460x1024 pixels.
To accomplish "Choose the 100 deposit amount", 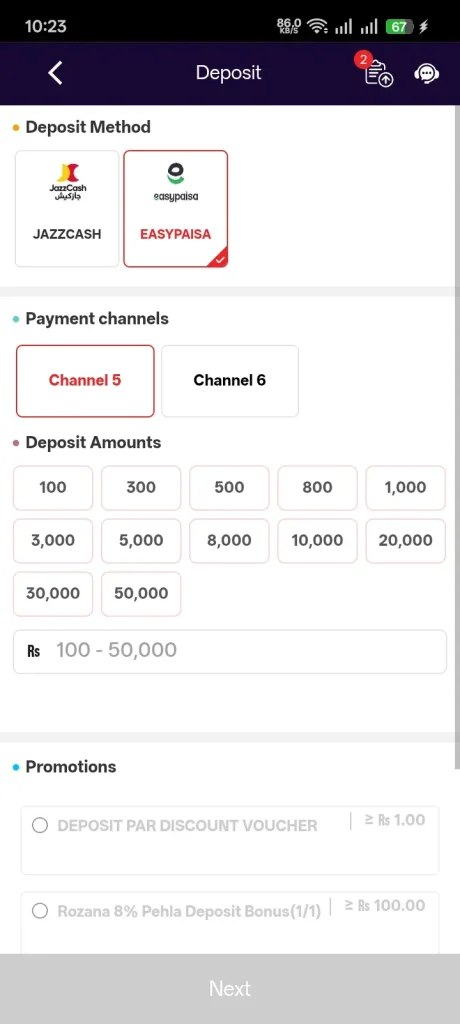I will pyautogui.click(x=53, y=488).
